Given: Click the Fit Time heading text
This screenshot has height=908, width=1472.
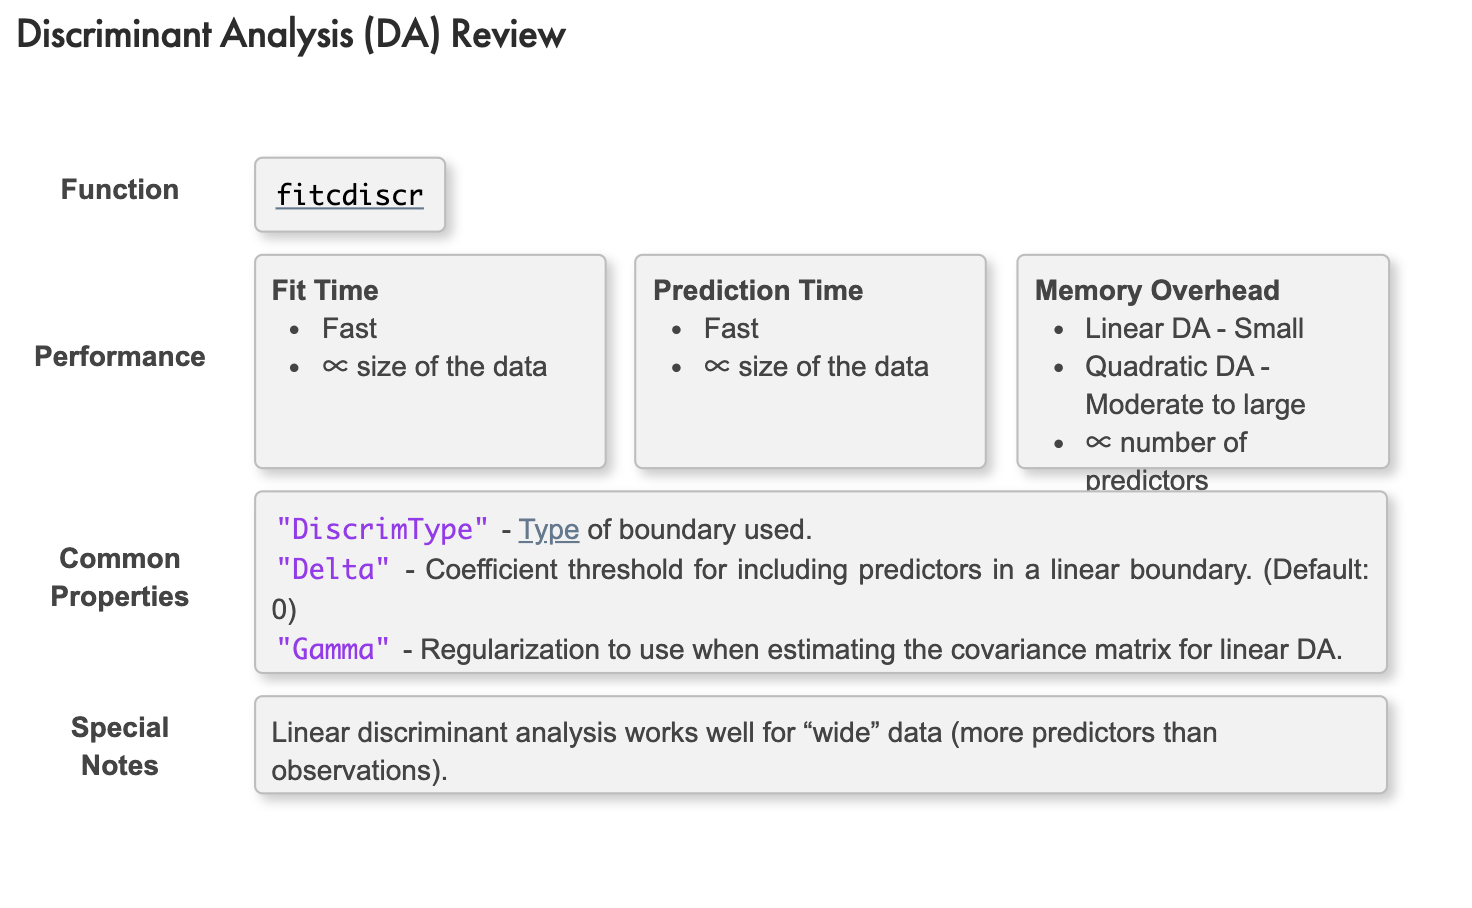Looking at the screenshot, I should [325, 290].
